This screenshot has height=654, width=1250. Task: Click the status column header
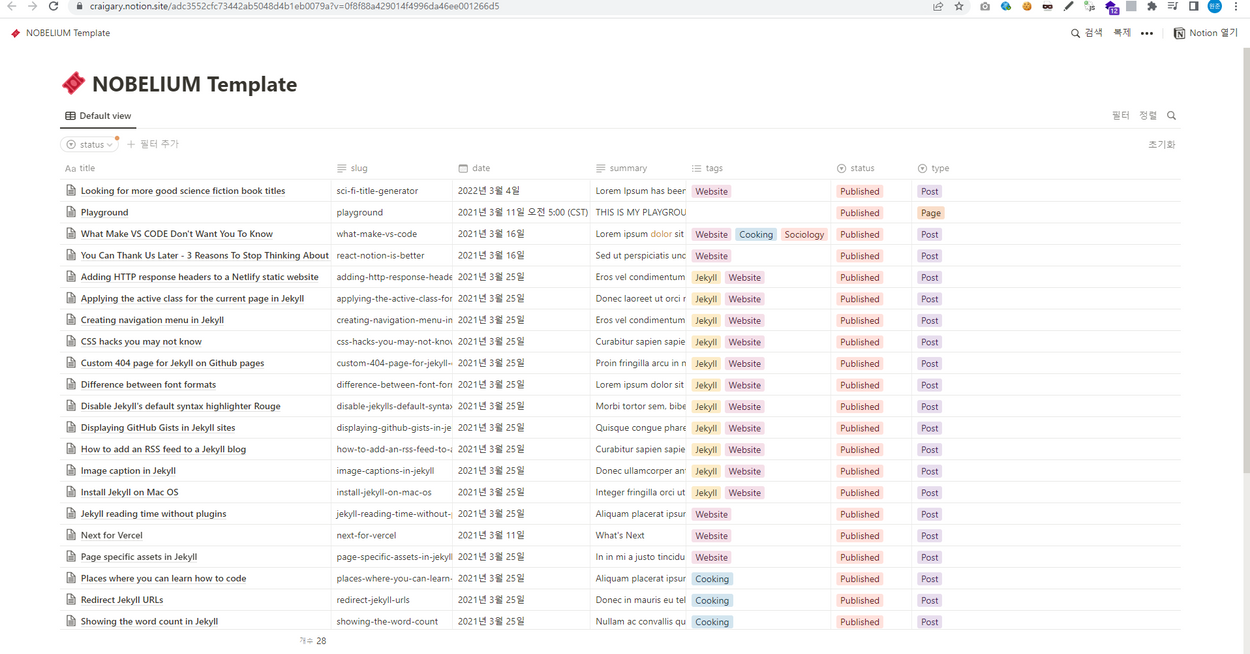click(x=872, y=168)
